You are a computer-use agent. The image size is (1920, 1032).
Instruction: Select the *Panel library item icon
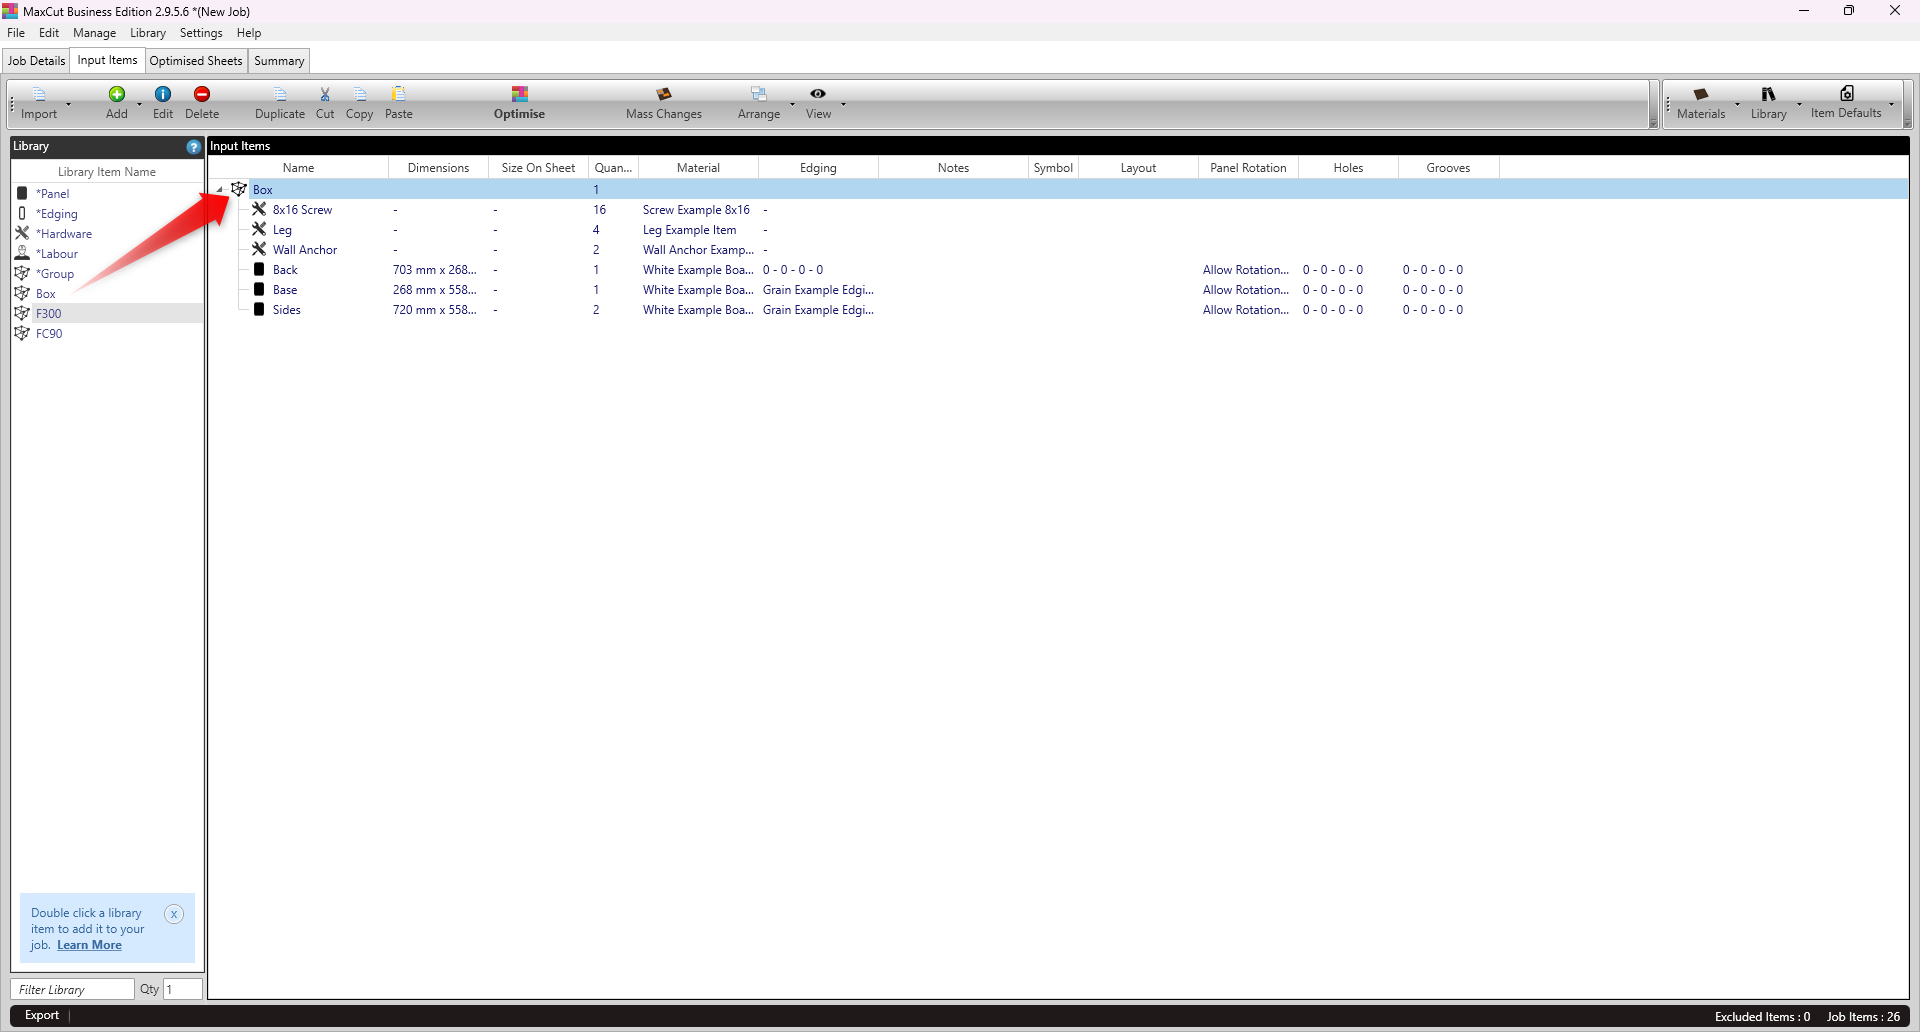pyautogui.click(x=22, y=193)
